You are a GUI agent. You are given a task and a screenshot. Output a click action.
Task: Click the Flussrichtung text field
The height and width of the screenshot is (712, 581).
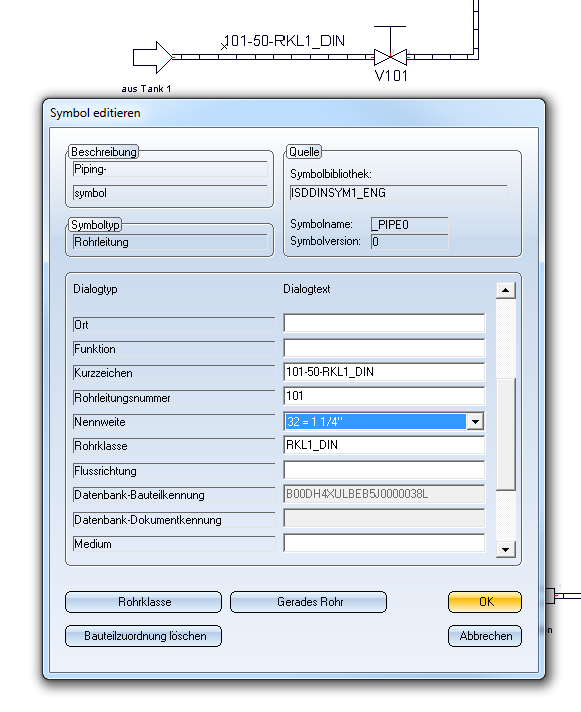pos(384,470)
